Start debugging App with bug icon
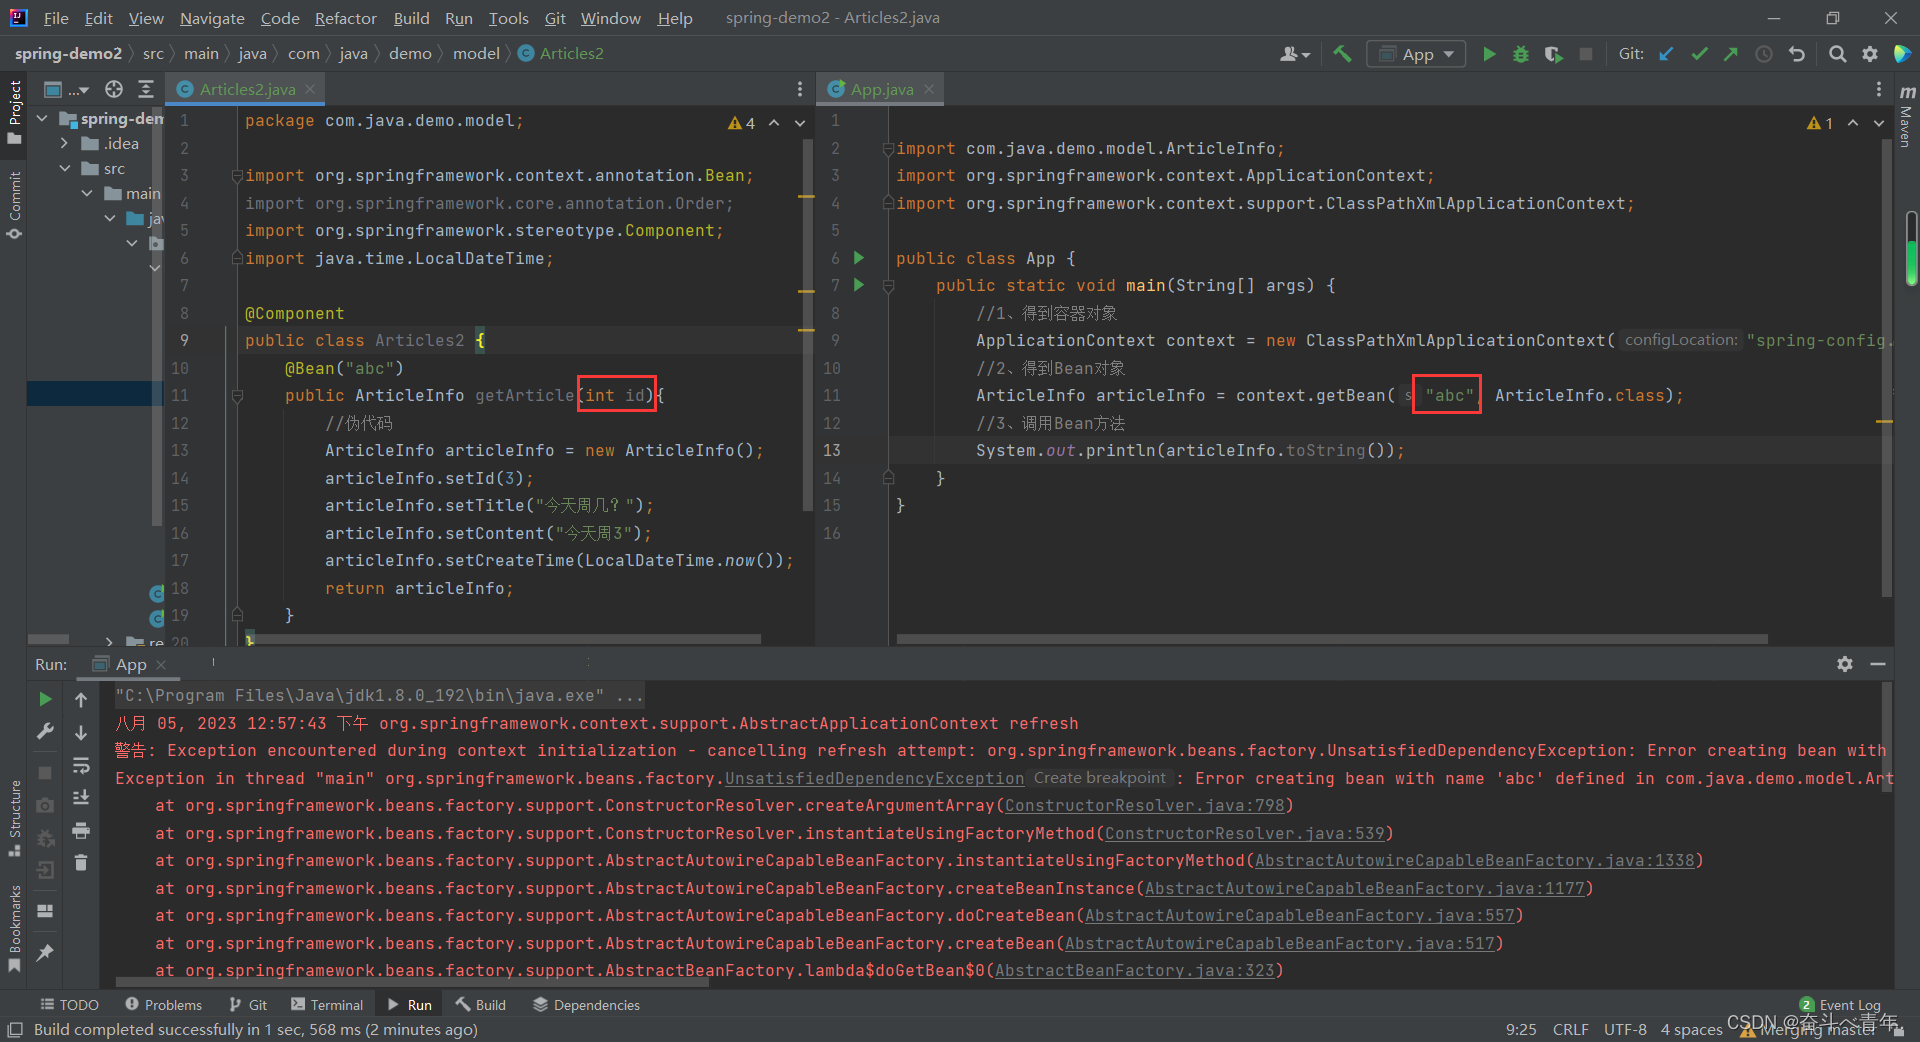The image size is (1920, 1042). pyautogui.click(x=1521, y=54)
